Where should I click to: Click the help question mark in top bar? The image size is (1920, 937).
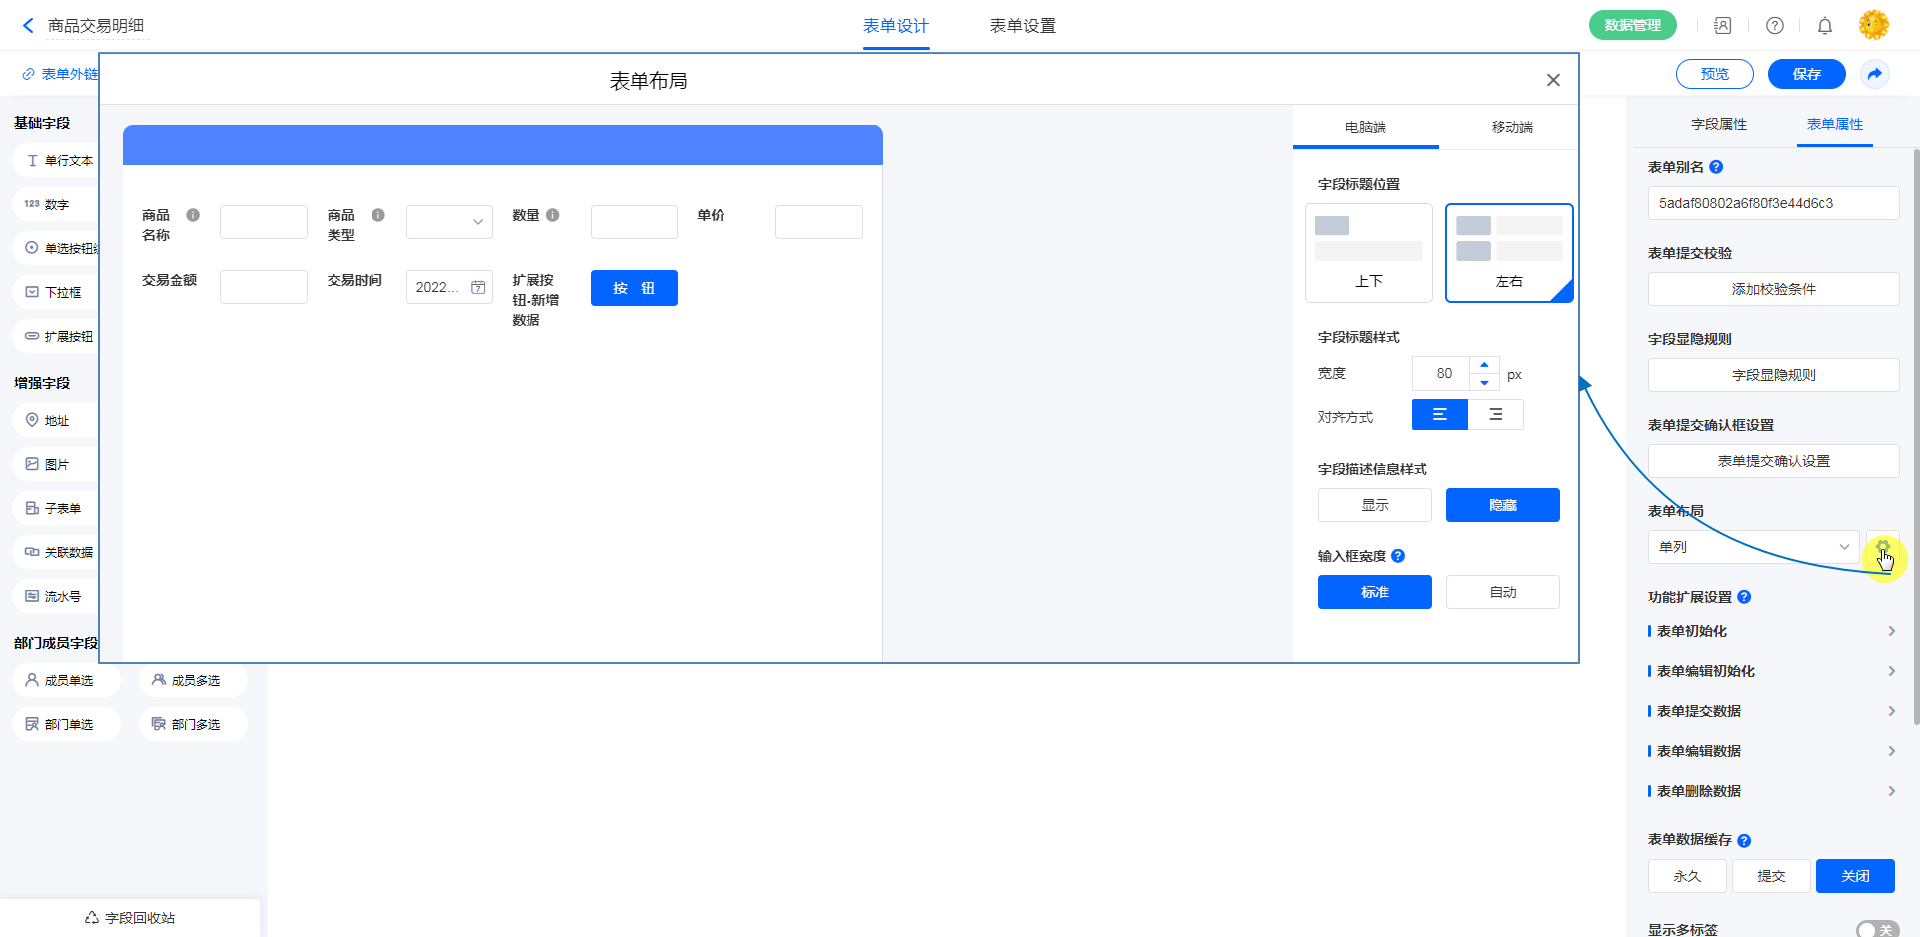[1774, 26]
